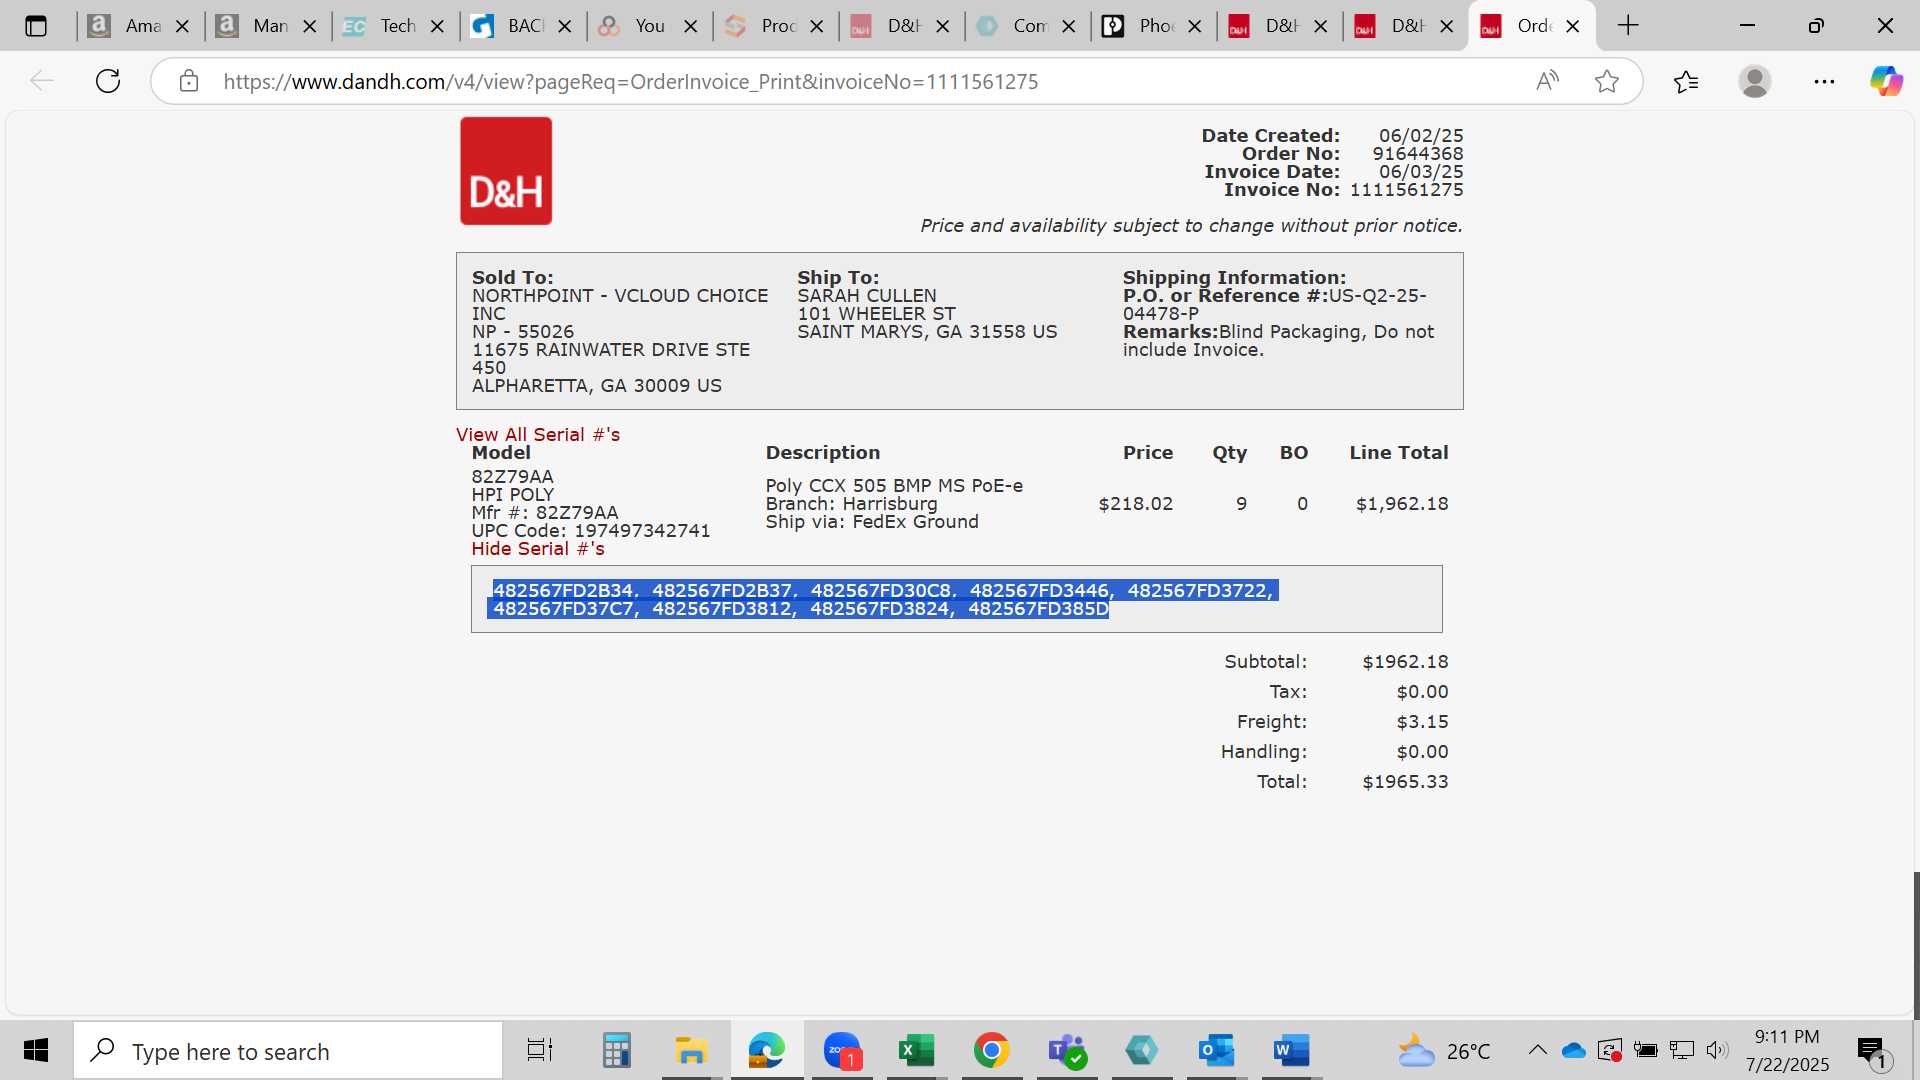Show hidden system tray icons
The height and width of the screenshot is (1080, 1920).
coord(1538,1050)
